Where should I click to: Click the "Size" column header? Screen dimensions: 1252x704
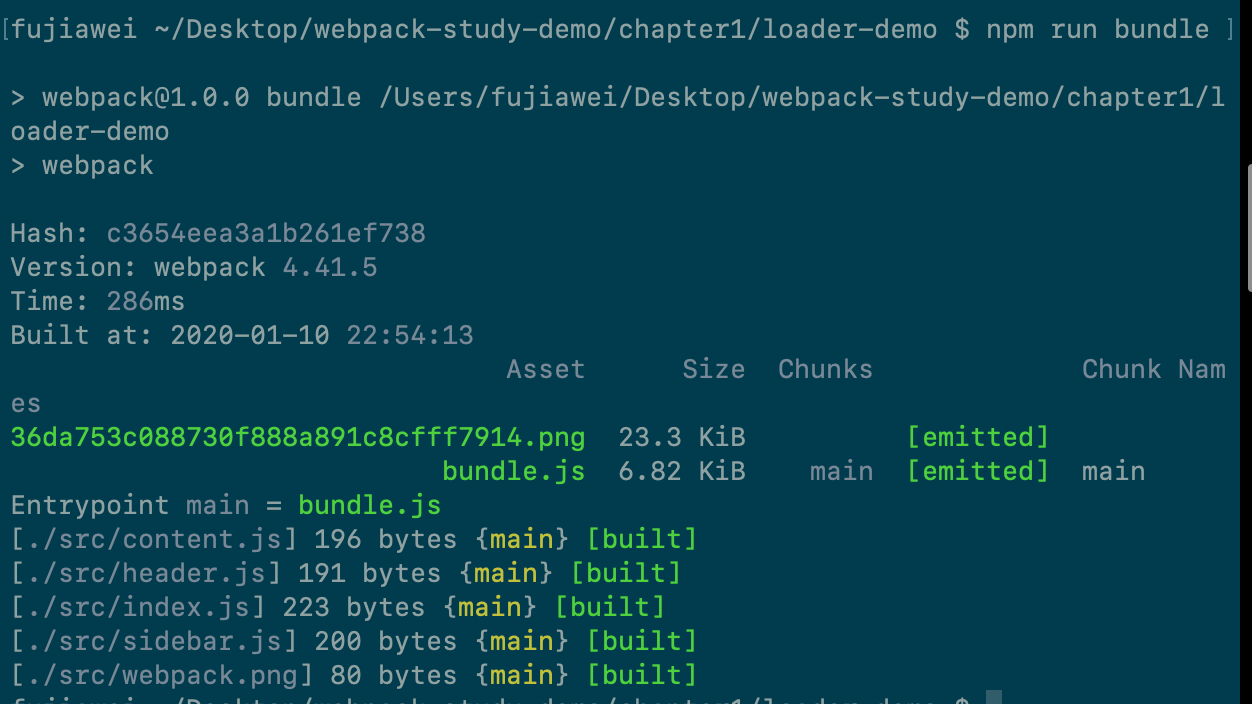(713, 369)
